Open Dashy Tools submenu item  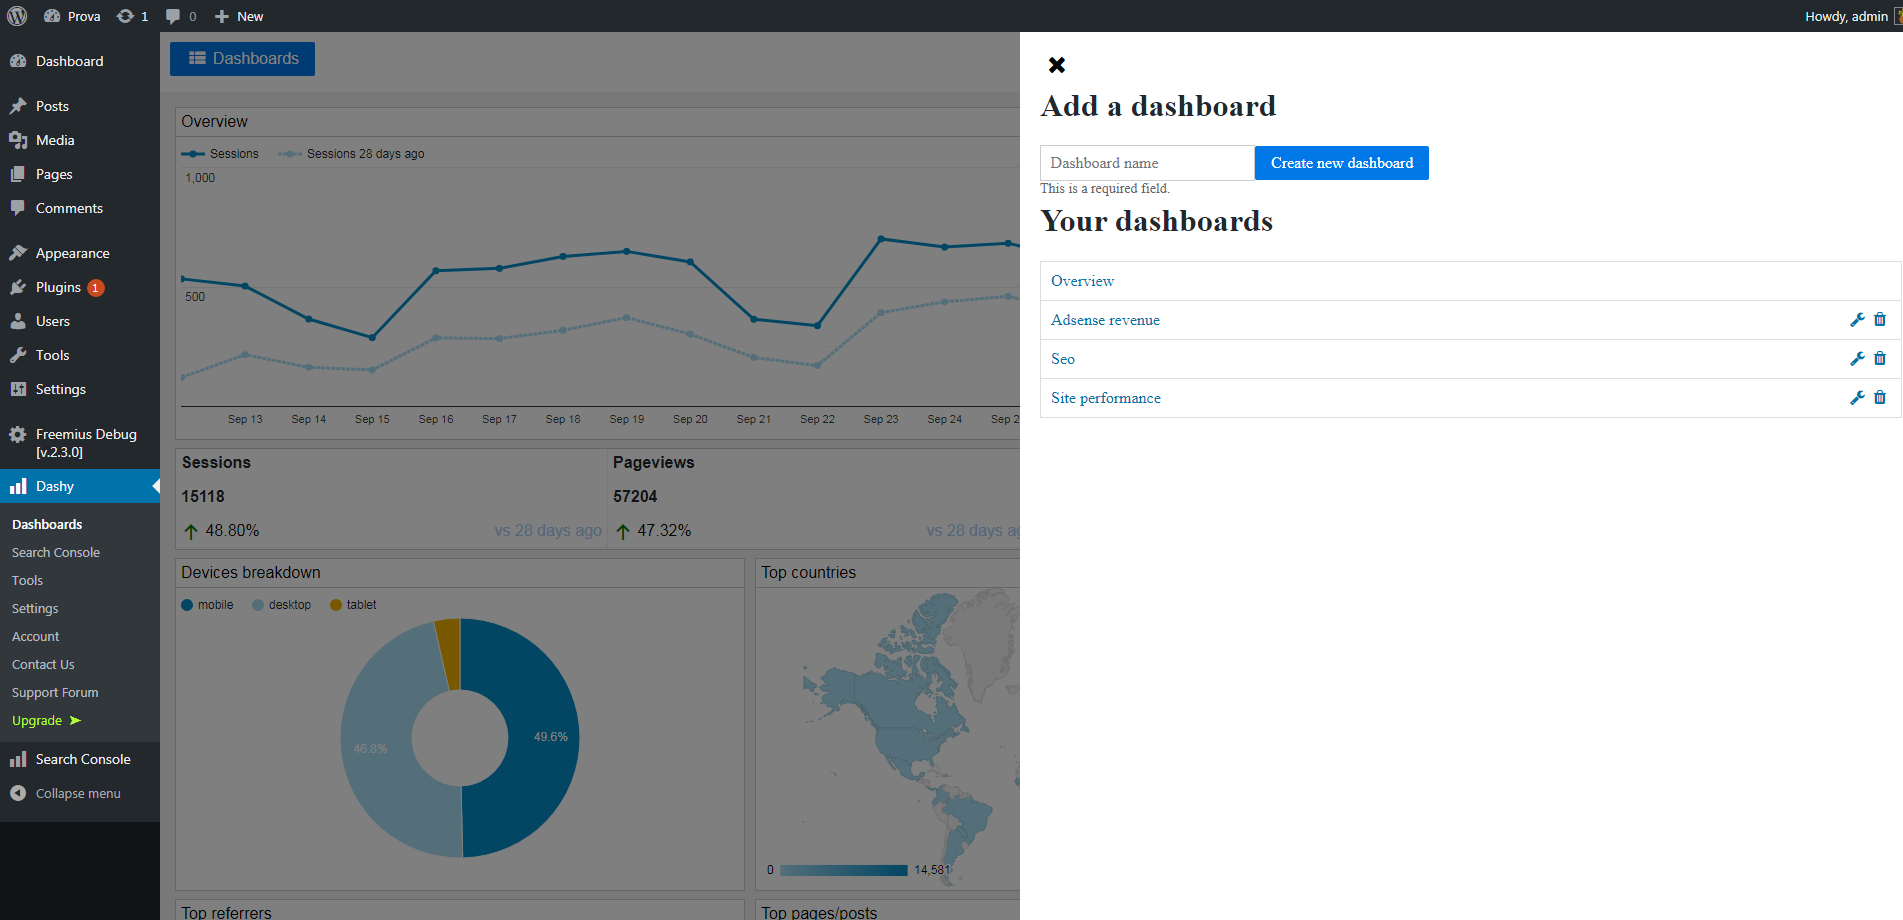pyautogui.click(x=27, y=580)
